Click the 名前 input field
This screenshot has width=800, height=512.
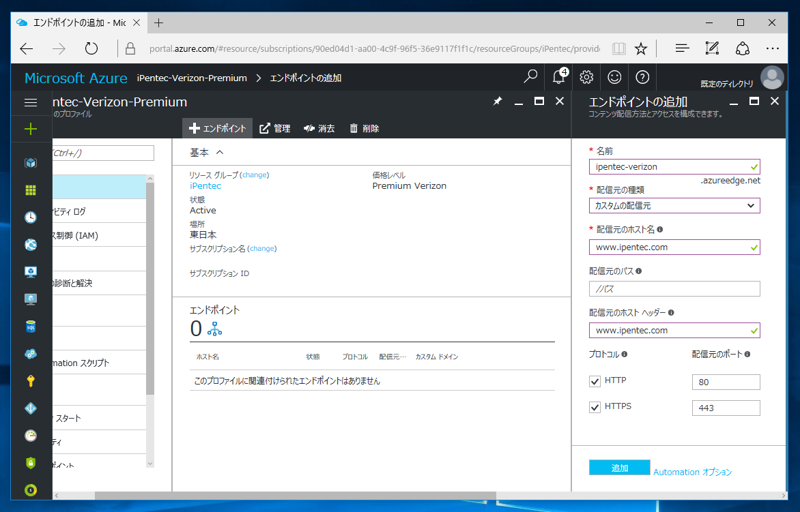coord(674,167)
